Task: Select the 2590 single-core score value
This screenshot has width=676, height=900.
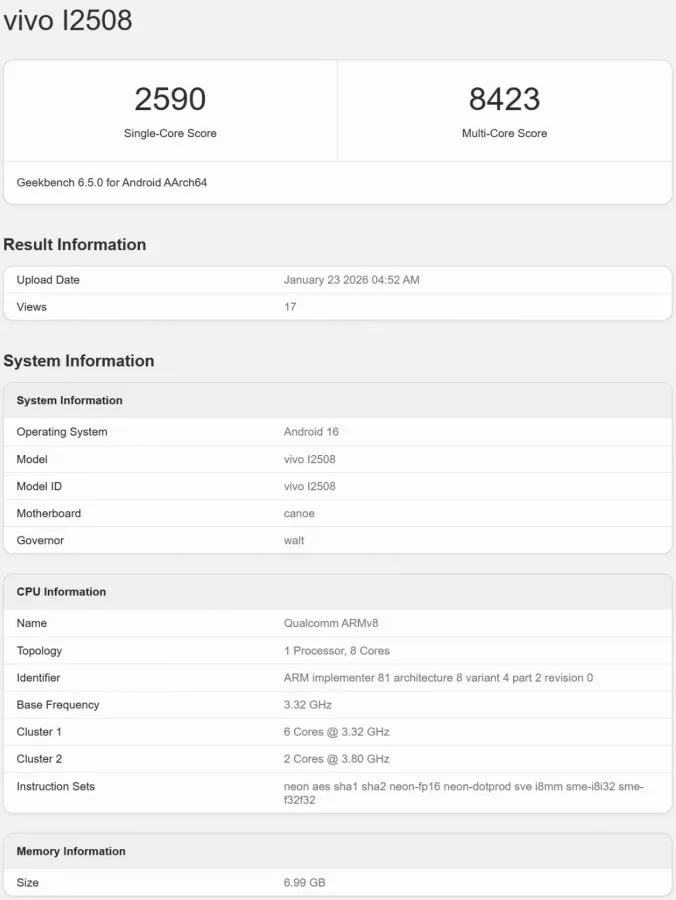Action: 170,99
